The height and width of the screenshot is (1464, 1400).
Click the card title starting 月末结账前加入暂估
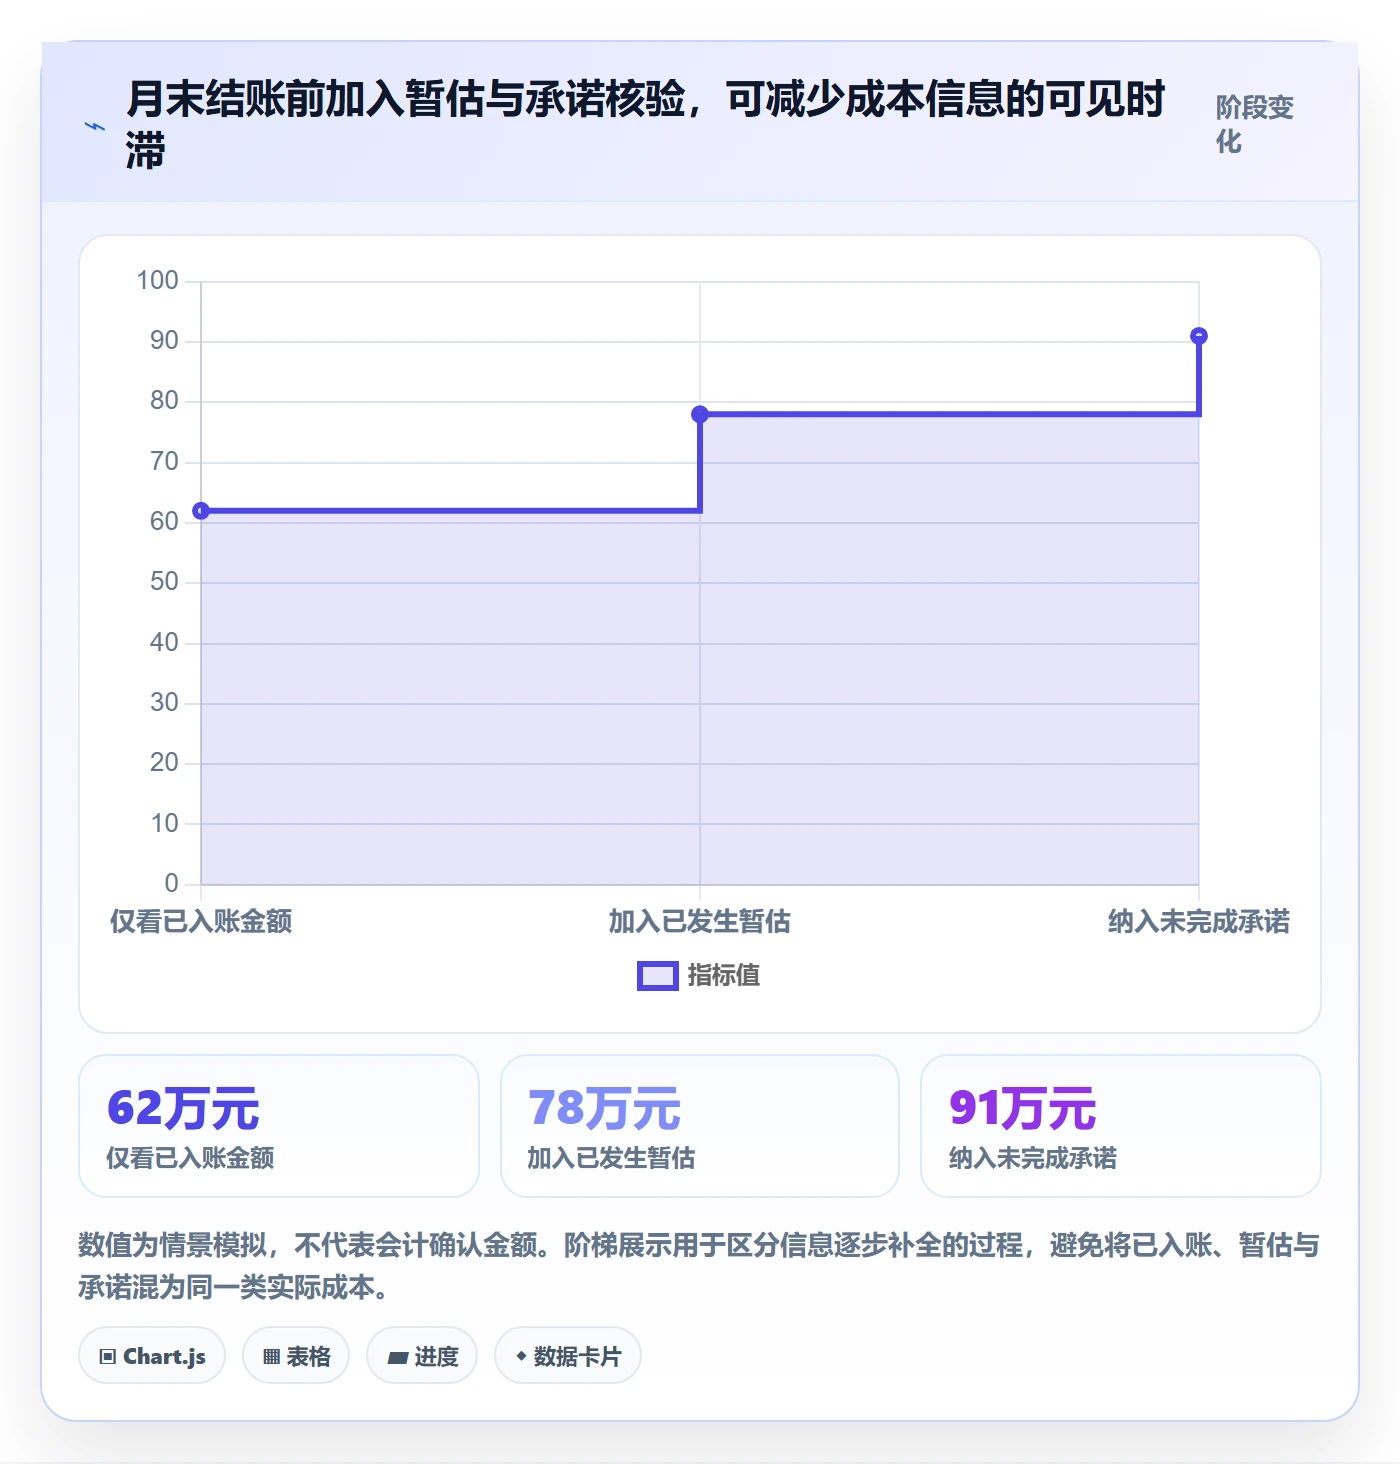(x=646, y=125)
